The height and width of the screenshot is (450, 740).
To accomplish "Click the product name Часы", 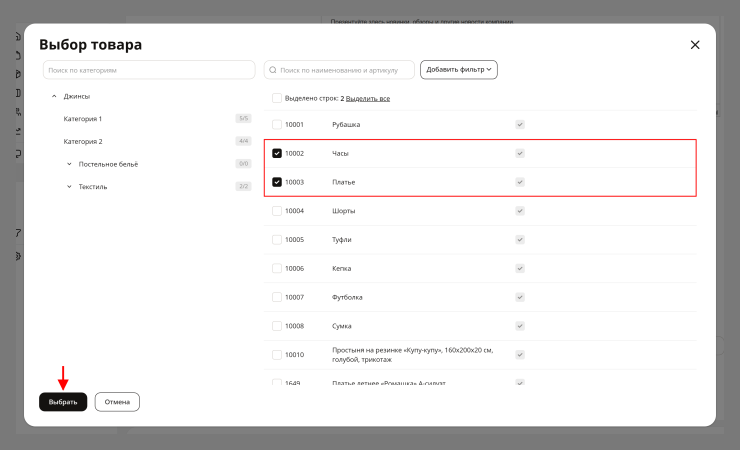I will (340, 153).
